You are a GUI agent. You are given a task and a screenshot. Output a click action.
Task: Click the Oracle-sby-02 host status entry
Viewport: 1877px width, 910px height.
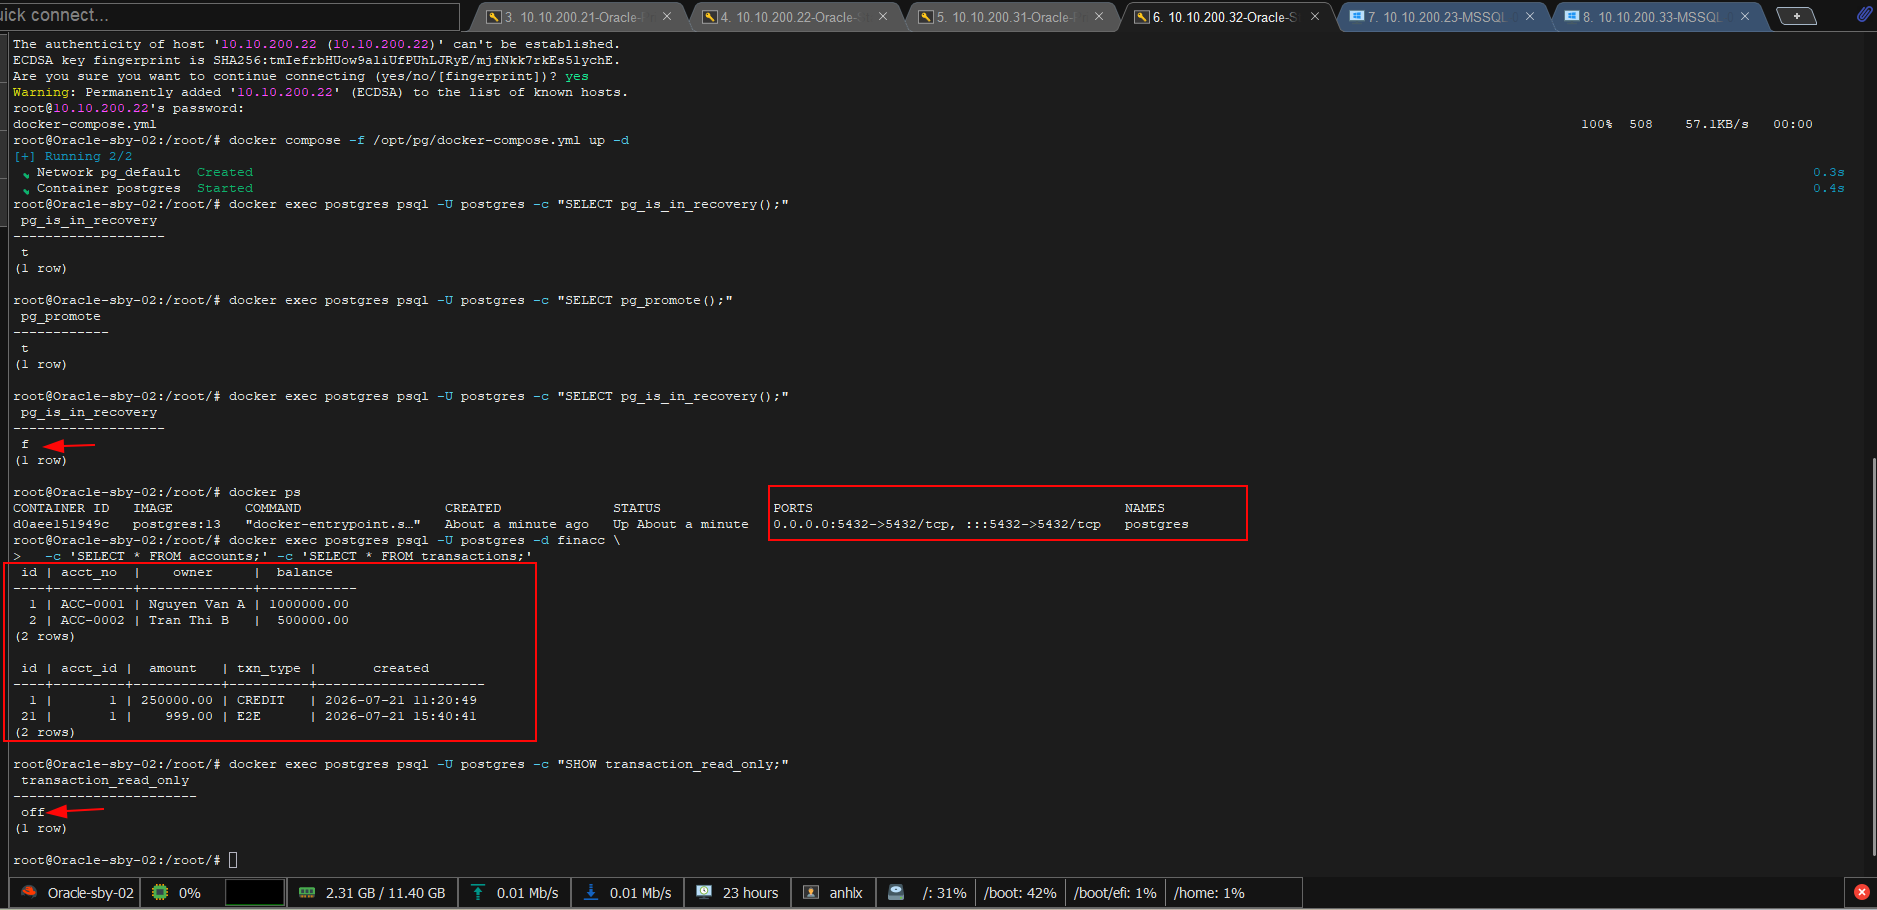[76, 893]
